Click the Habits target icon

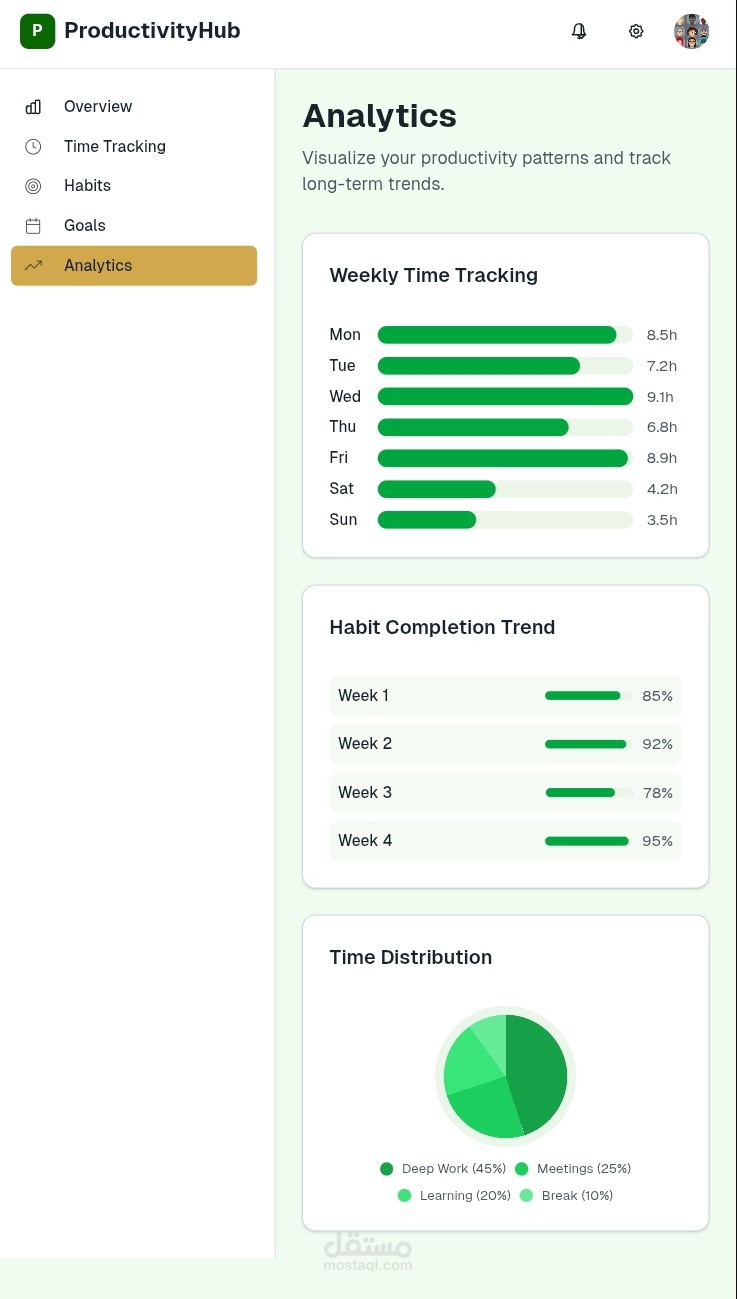tap(34, 186)
